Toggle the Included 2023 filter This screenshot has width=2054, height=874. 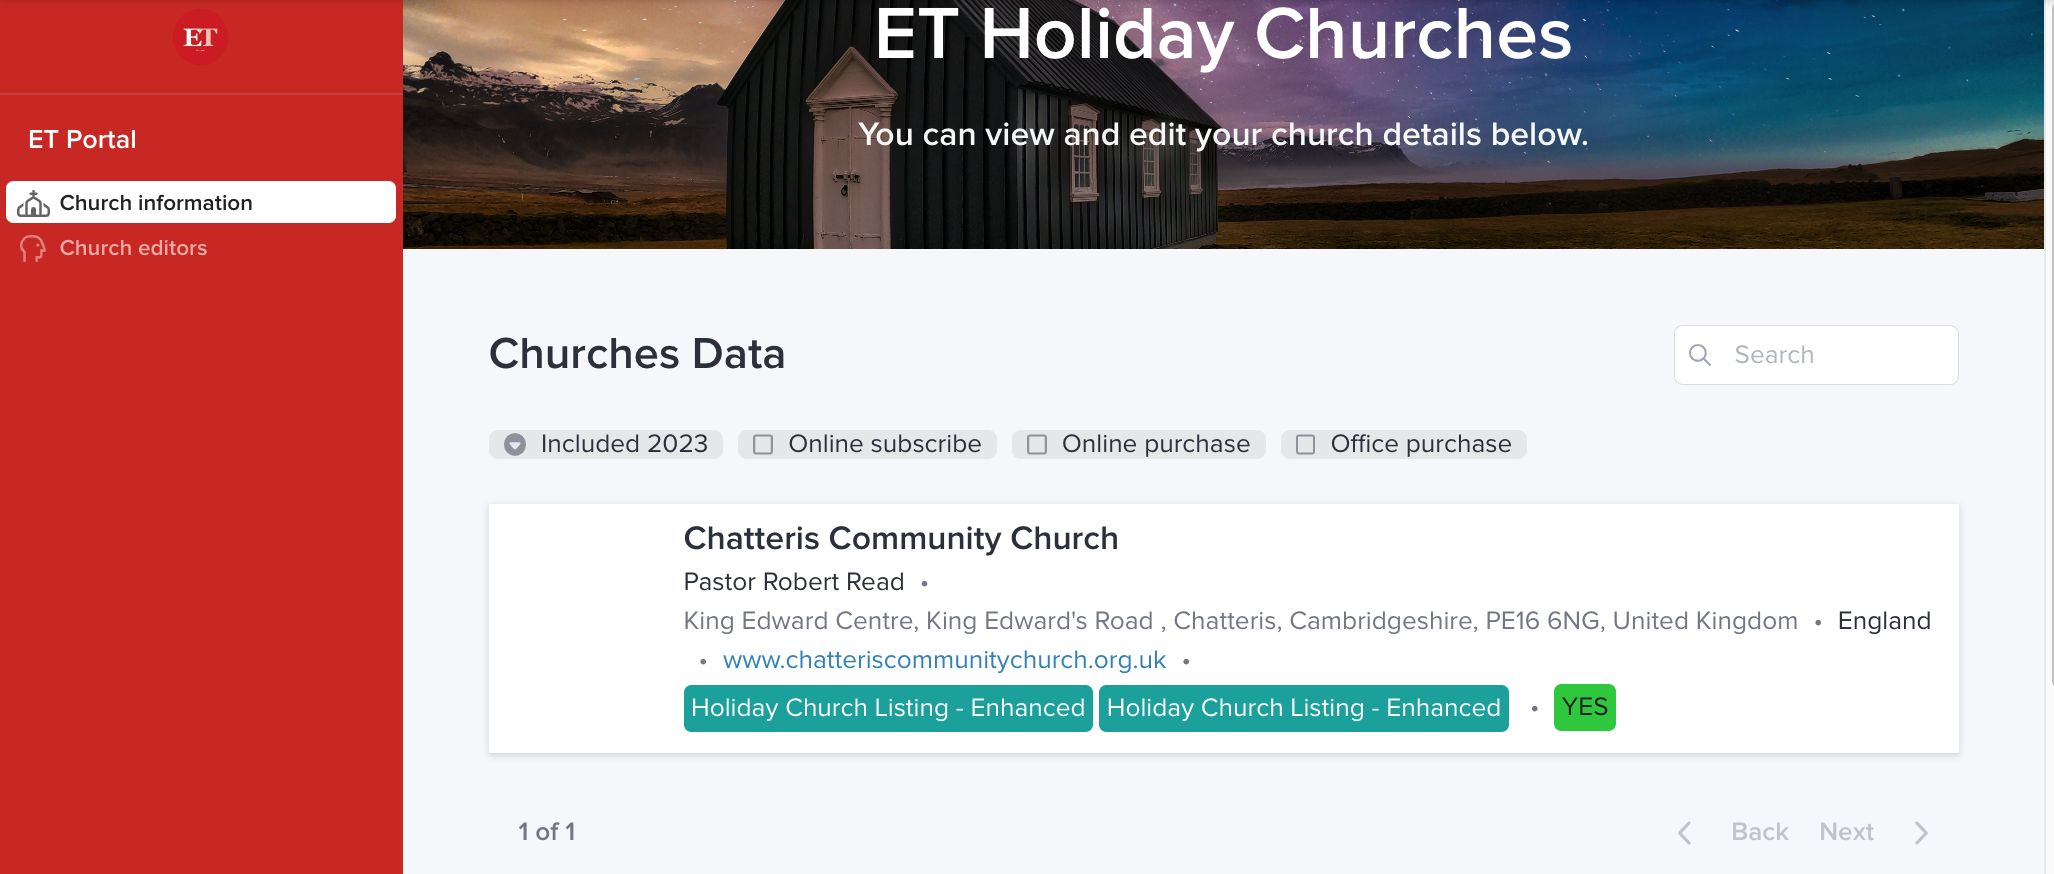515,445
